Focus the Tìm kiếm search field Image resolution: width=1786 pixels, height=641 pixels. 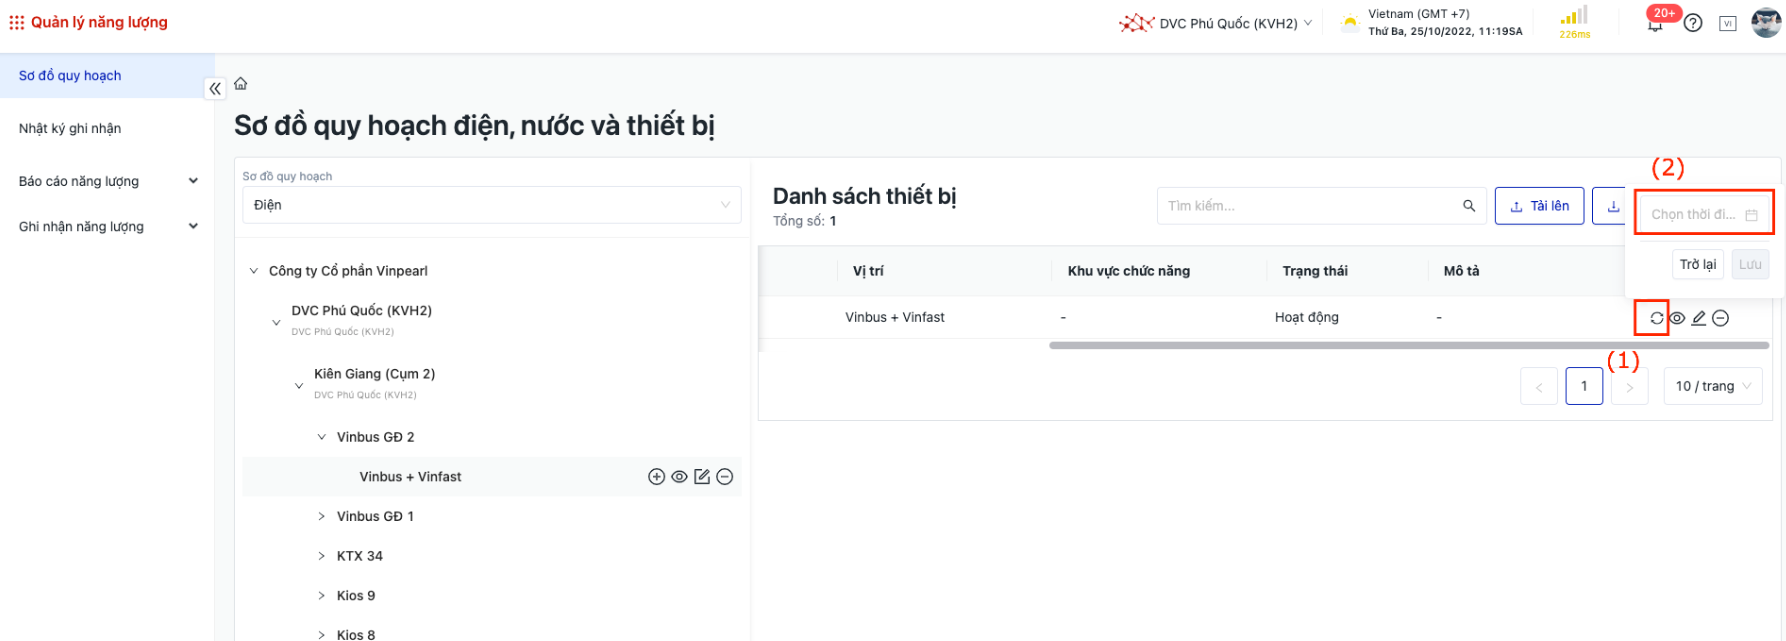click(x=1321, y=206)
